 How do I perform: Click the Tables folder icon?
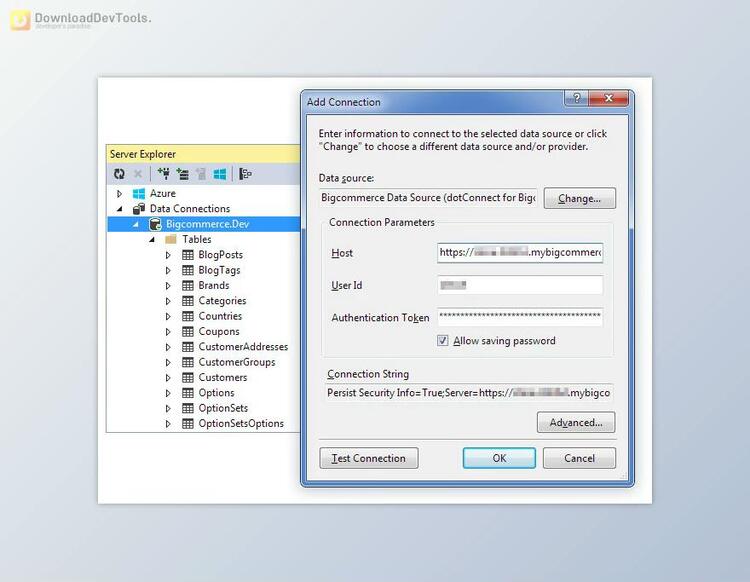[171, 240]
